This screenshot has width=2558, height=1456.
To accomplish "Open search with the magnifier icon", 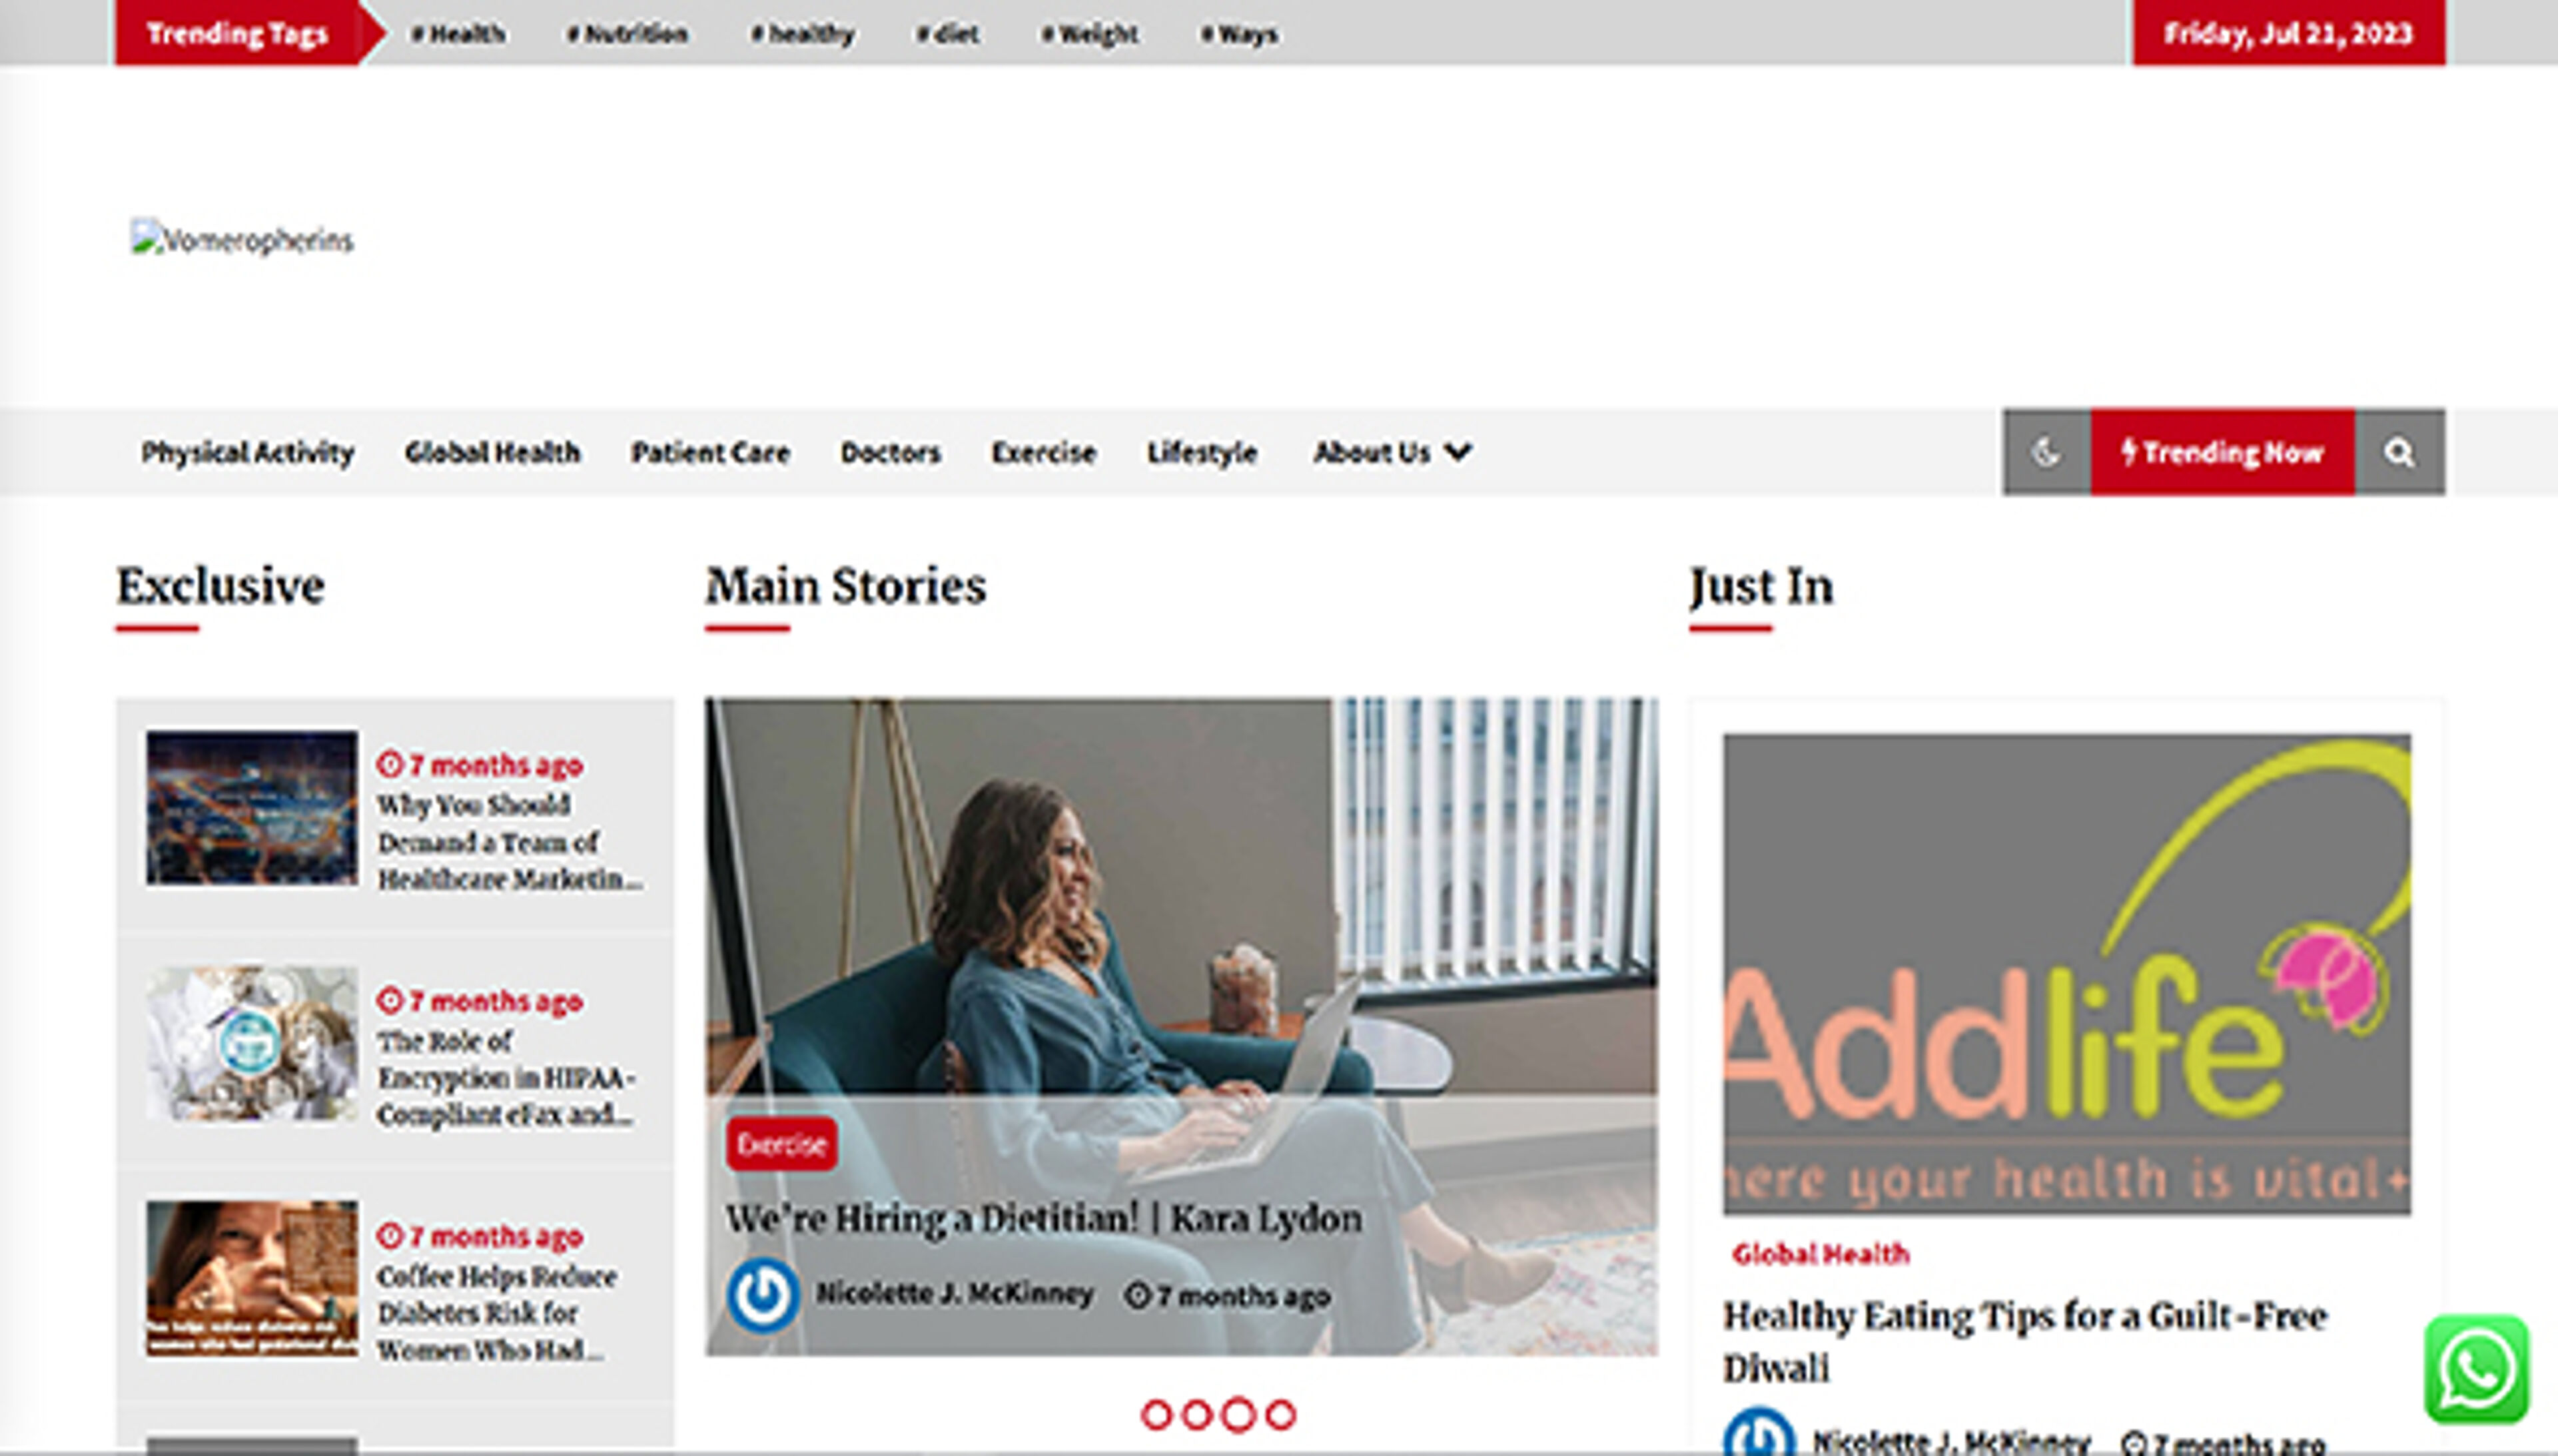I will (x=2399, y=452).
